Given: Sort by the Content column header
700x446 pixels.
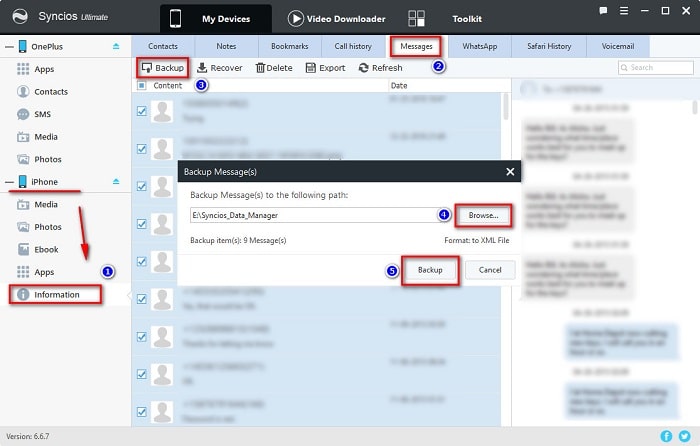Looking at the screenshot, I should (x=167, y=85).
